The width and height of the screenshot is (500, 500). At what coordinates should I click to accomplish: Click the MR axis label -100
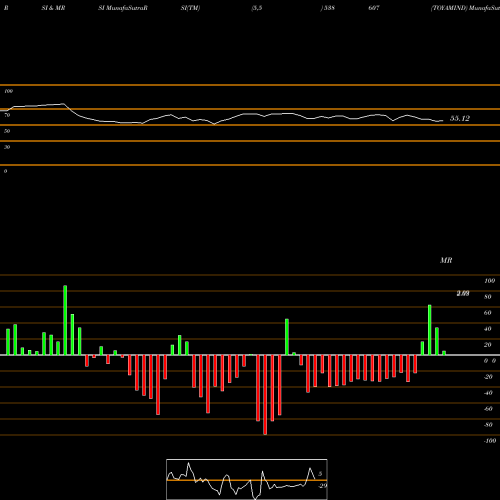[490, 441]
